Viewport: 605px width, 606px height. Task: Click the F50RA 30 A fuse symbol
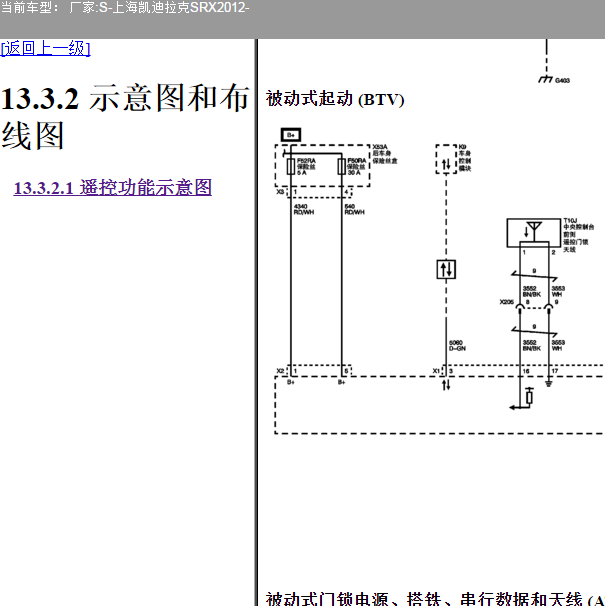tap(341, 167)
